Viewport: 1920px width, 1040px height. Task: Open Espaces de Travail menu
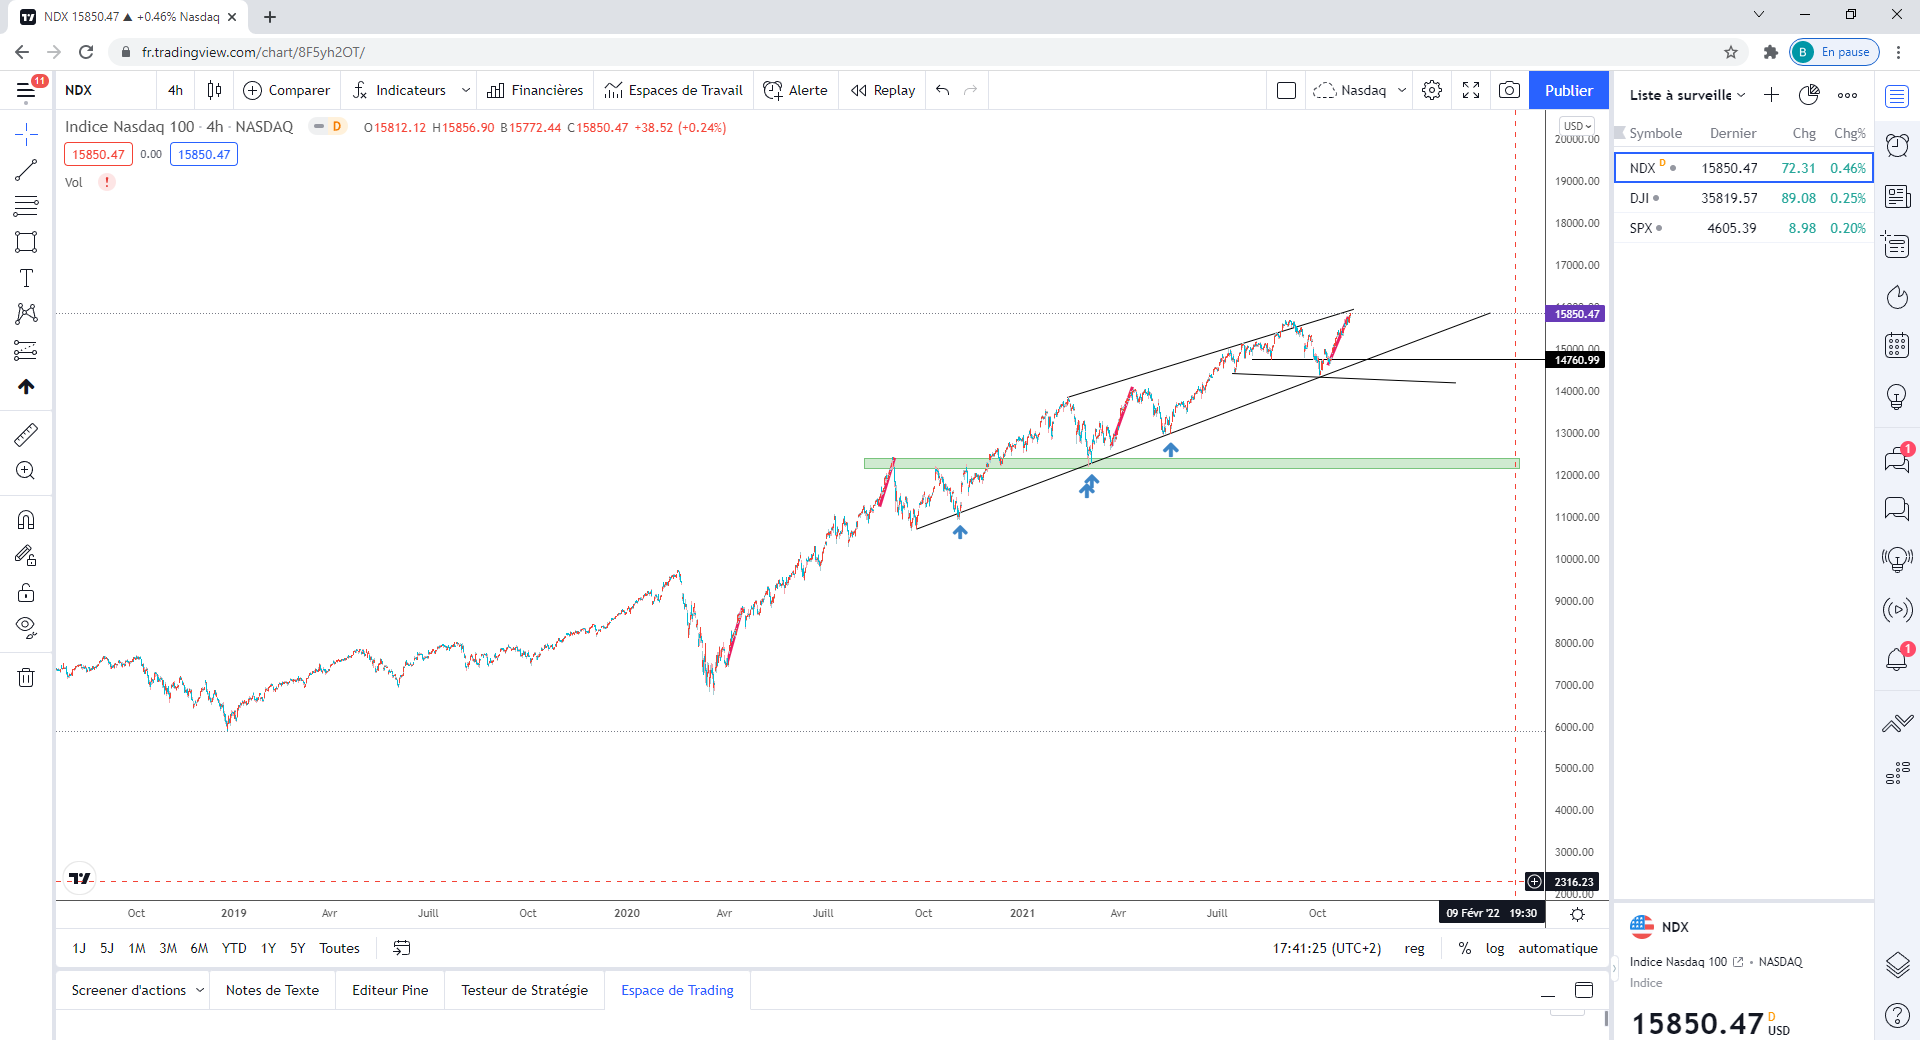[x=674, y=91]
